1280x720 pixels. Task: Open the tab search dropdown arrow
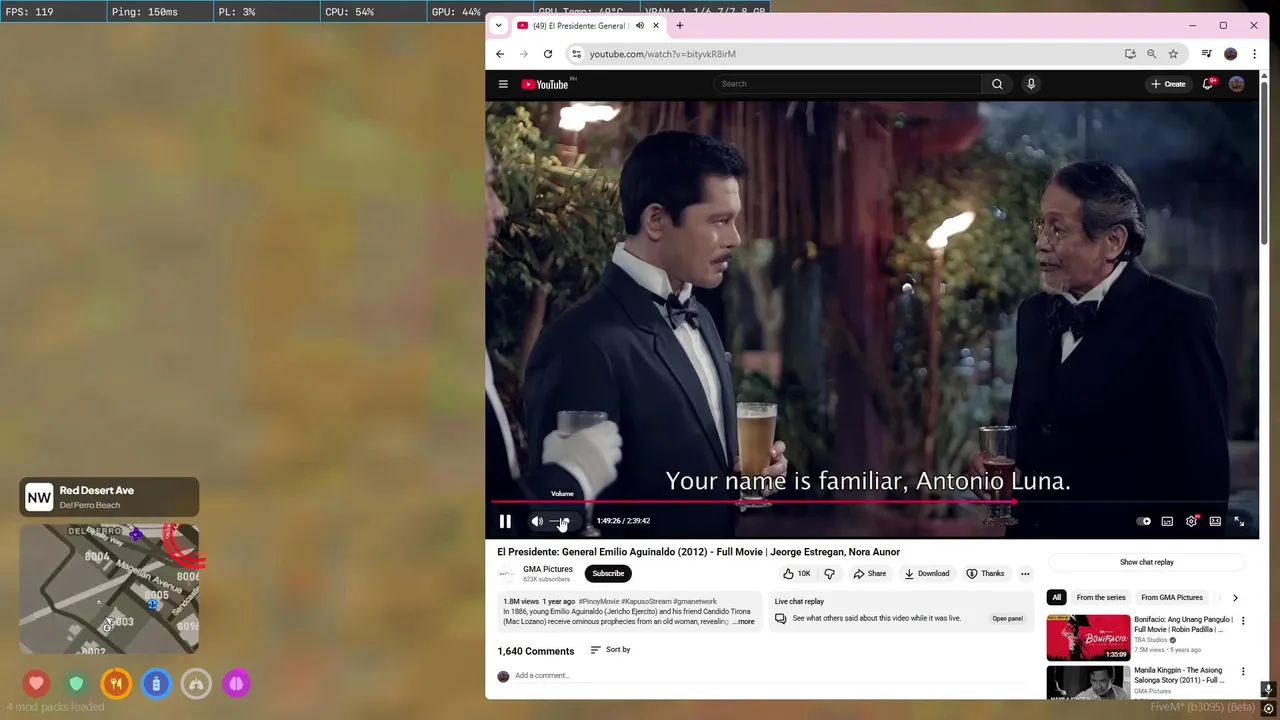tap(498, 25)
